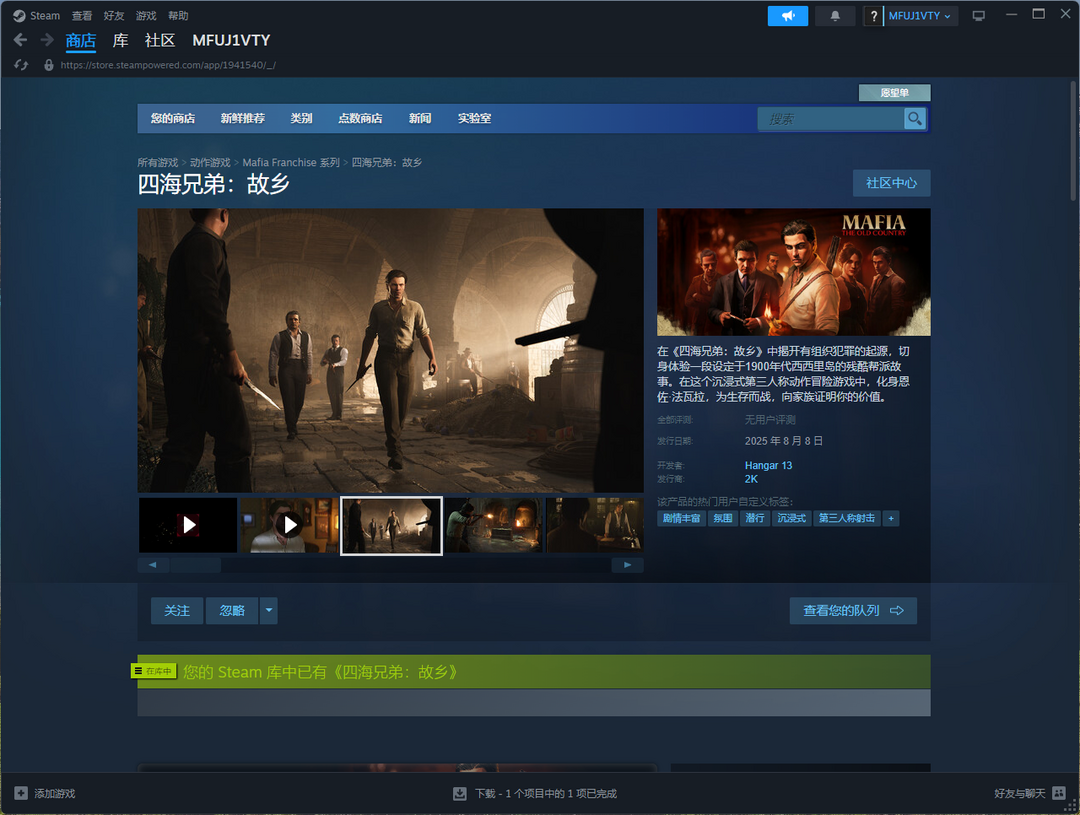Open the 您的商店 store menu
Screen dimensions: 1080x815
(x=173, y=118)
